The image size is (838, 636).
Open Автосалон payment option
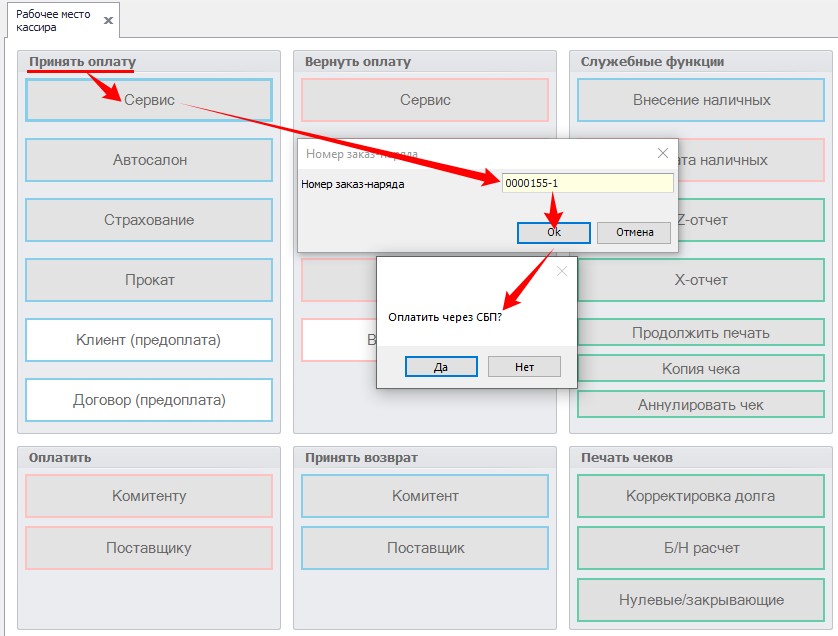[x=149, y=160]
